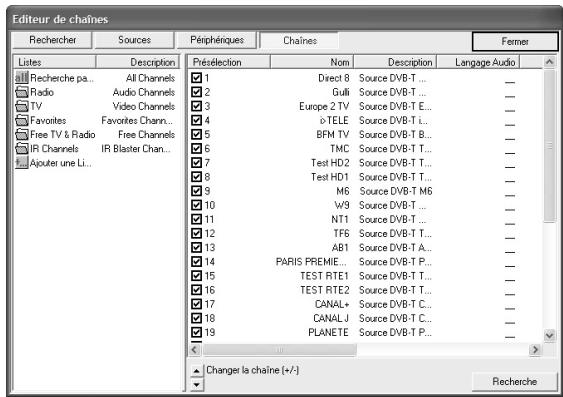Click the vertical scrollbar down arrow
The height and width of the screenshot is (397, 563).
549,336
